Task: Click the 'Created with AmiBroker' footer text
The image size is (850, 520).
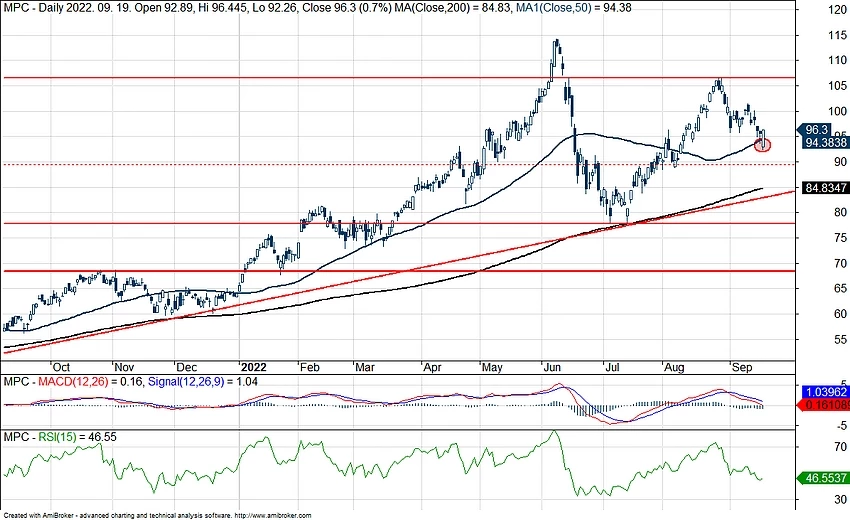Action: click(40, 516)
